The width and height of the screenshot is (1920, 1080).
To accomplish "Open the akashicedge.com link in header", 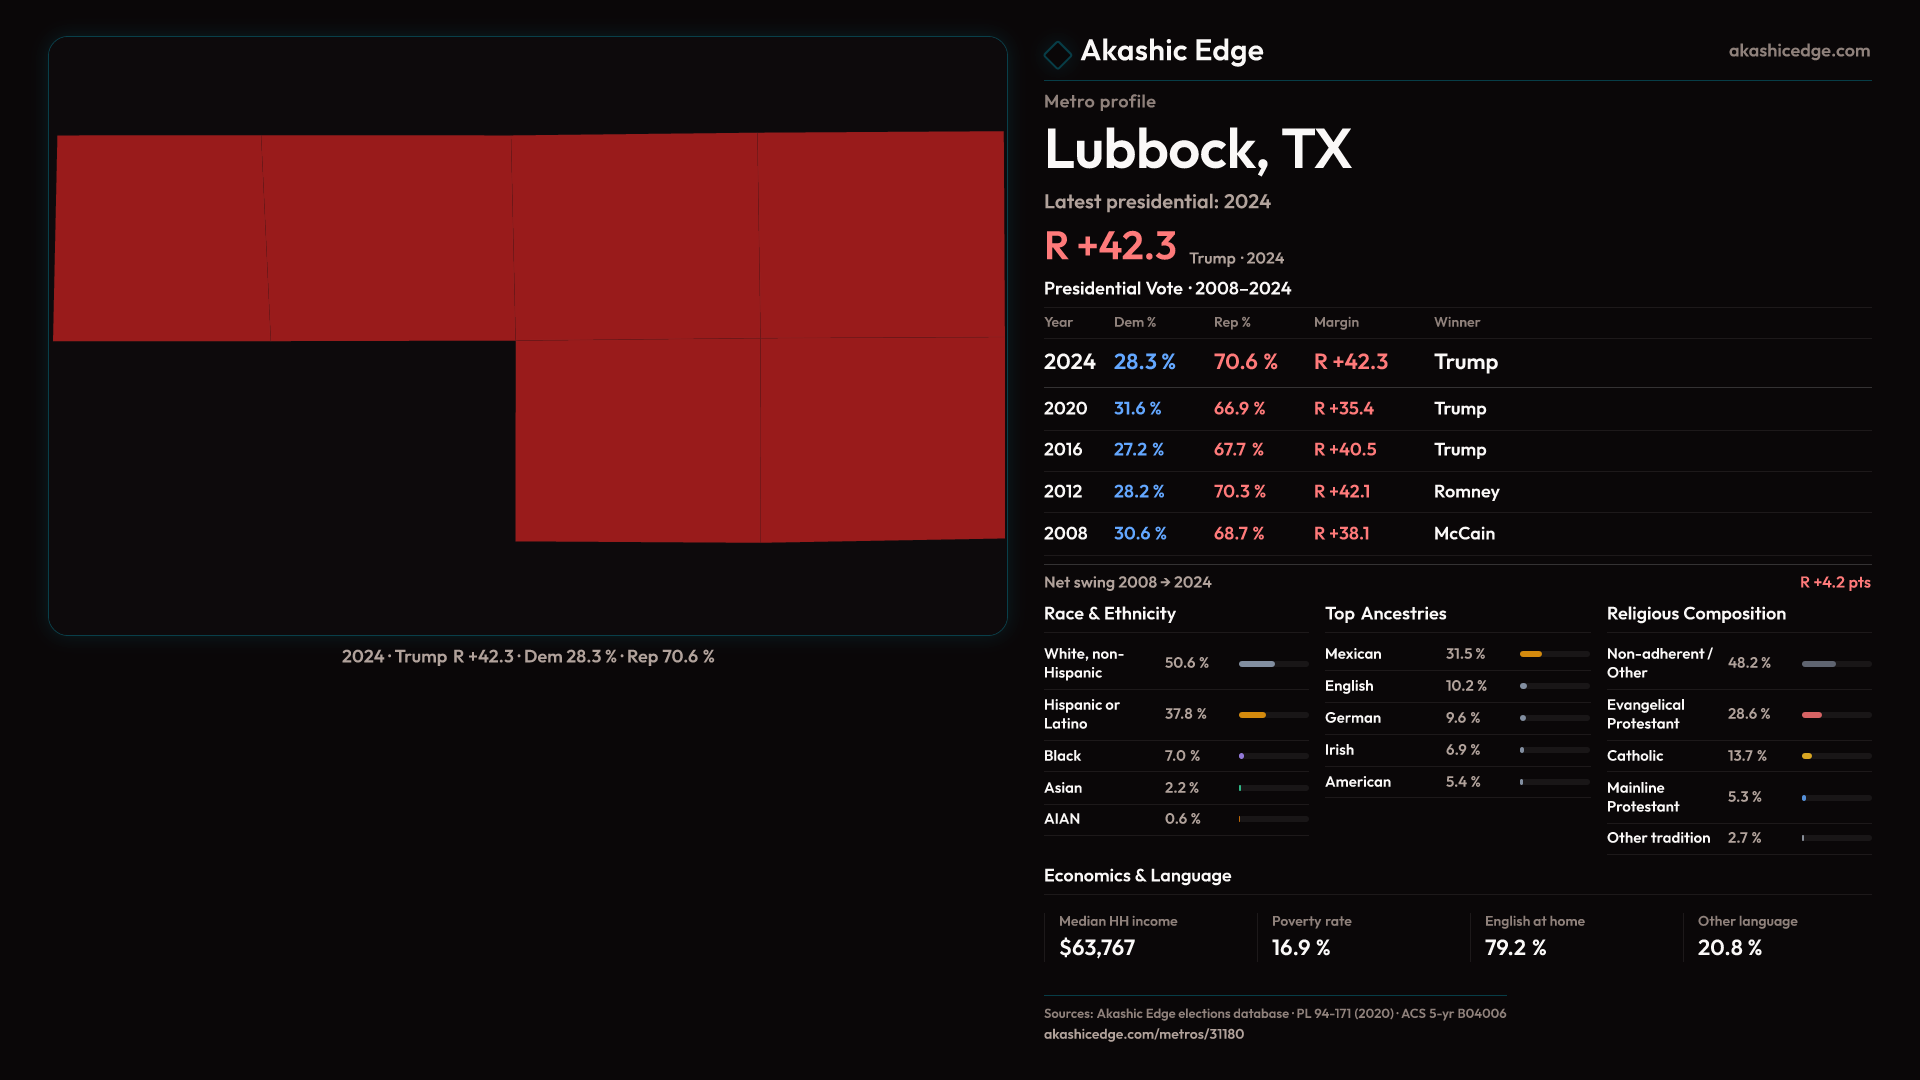I will tap(1798, 51).
